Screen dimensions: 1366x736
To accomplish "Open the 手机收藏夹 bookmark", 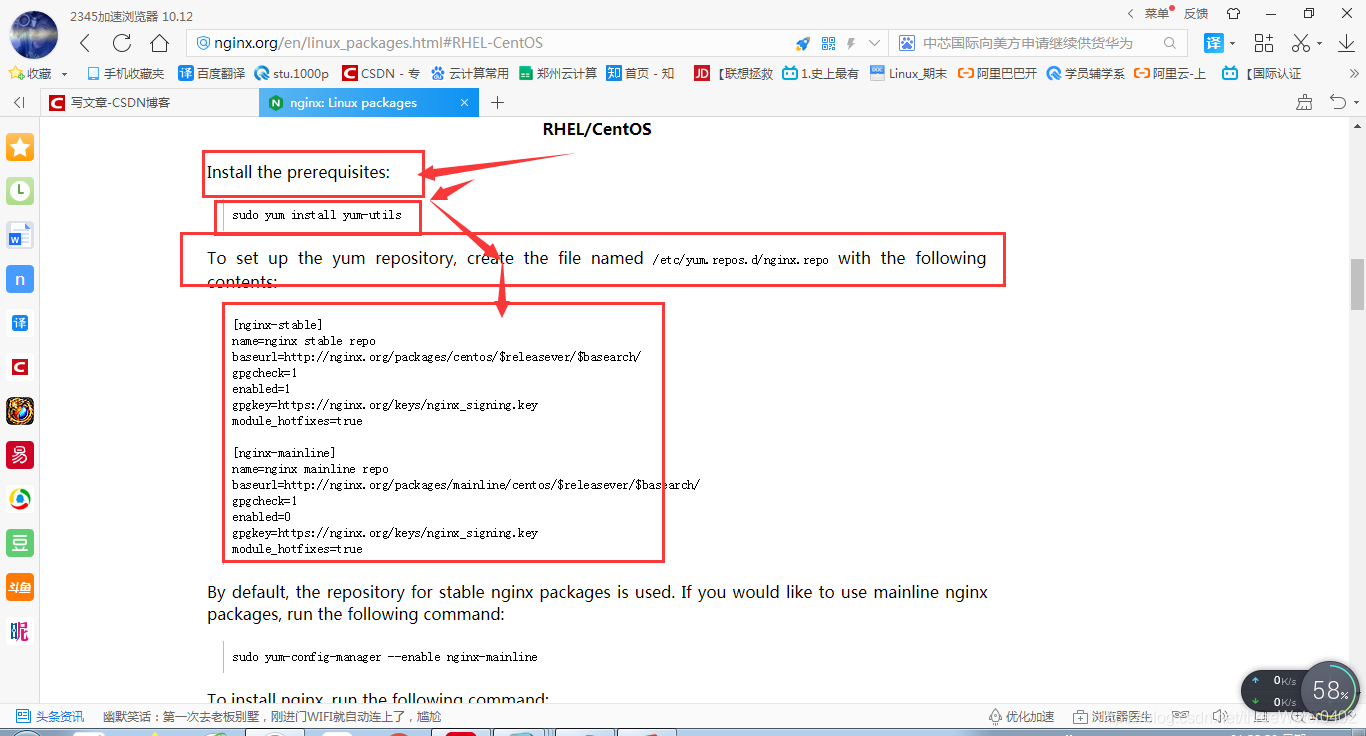I will coord(126,73).
